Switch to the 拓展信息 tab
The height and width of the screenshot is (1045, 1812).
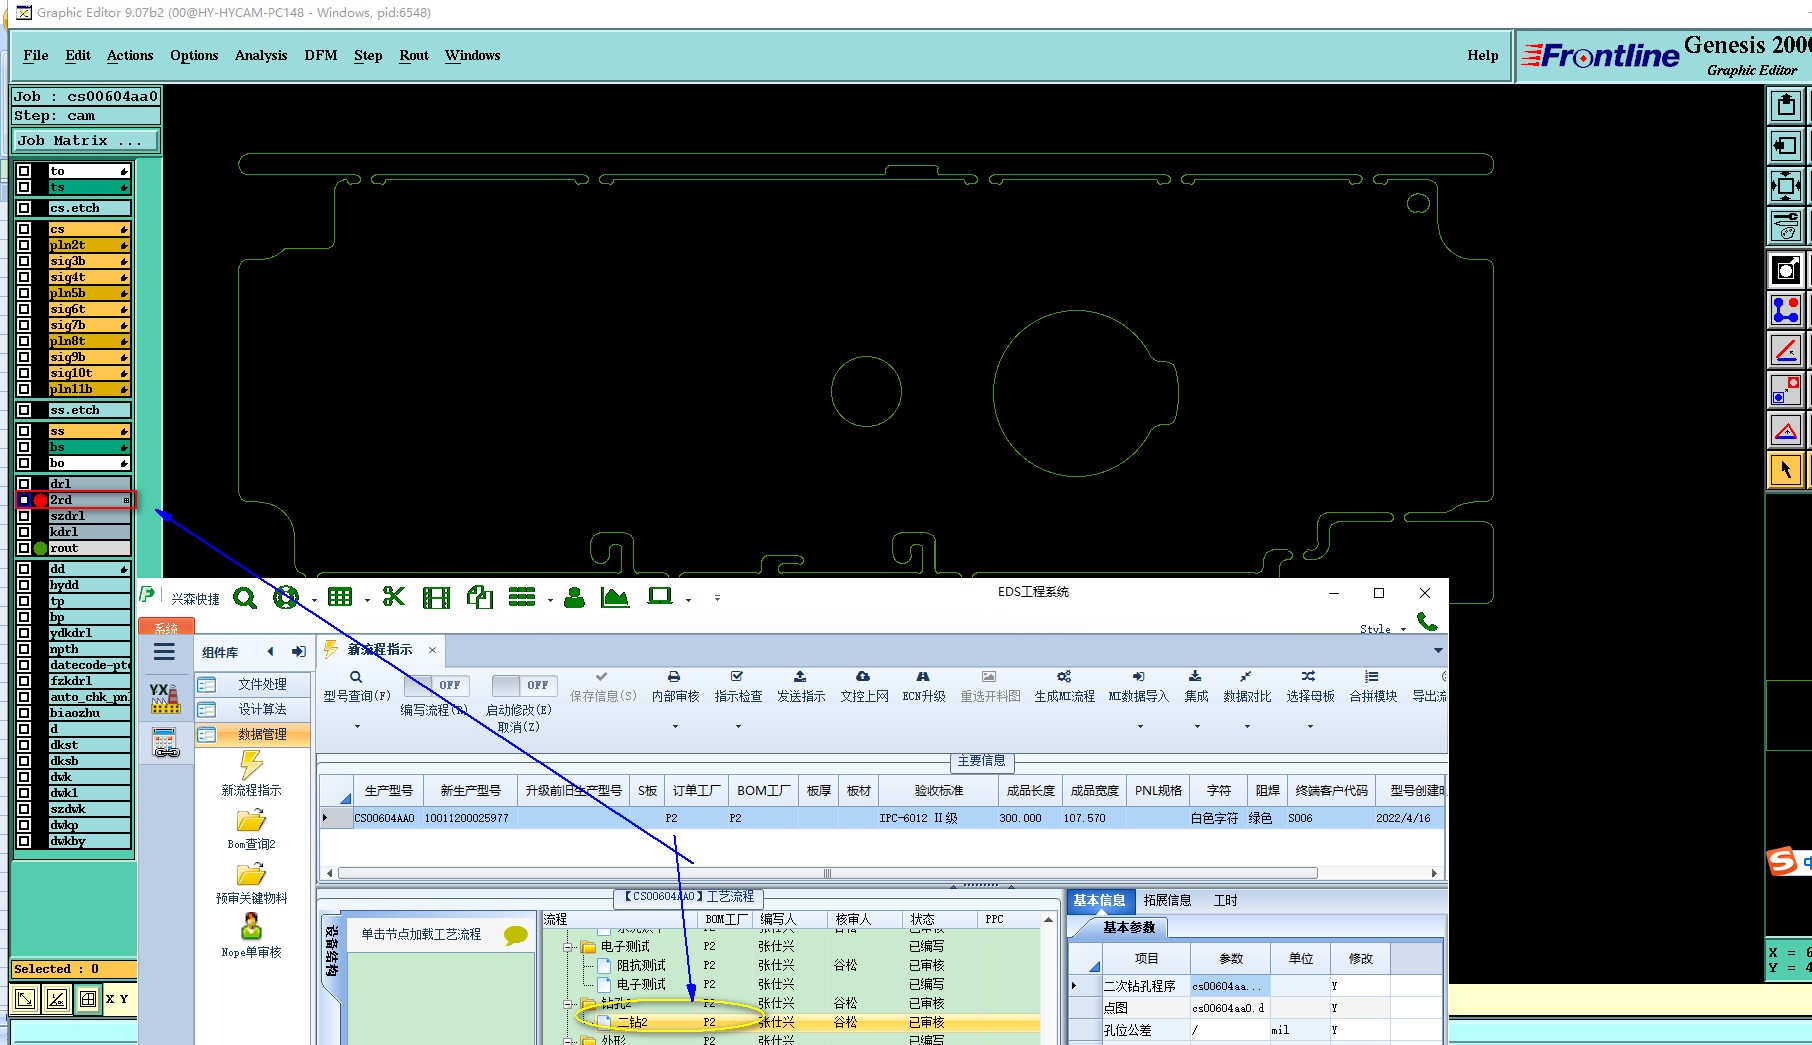(1167, 900)
